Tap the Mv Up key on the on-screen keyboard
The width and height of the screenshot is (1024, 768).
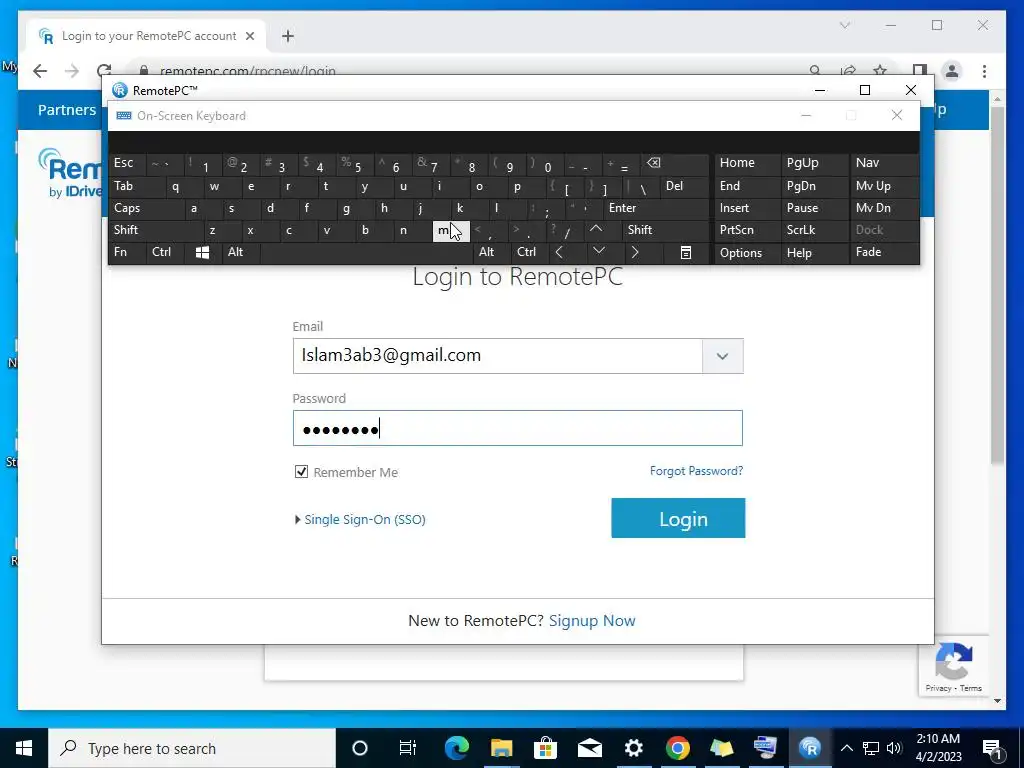(884, 186)
